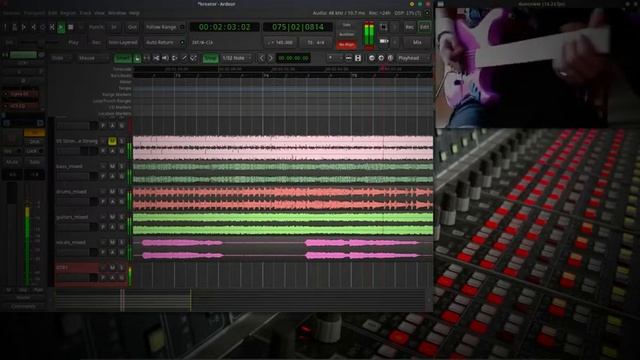Click the timecode clock 00:02:03:02
The image size is (640, 360).
coord(224,27)
